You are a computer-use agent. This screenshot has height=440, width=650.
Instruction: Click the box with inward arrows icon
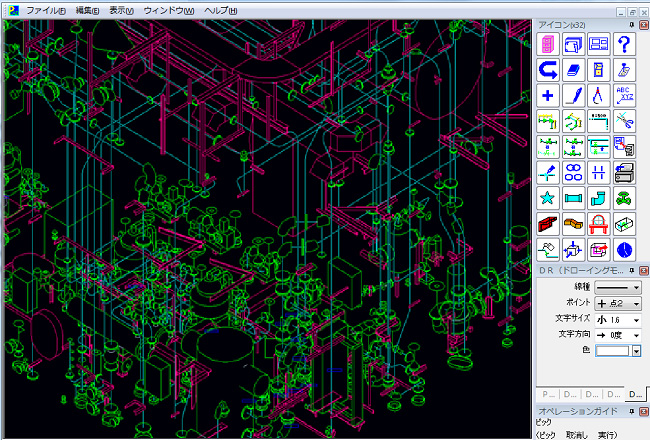(573, 250)
